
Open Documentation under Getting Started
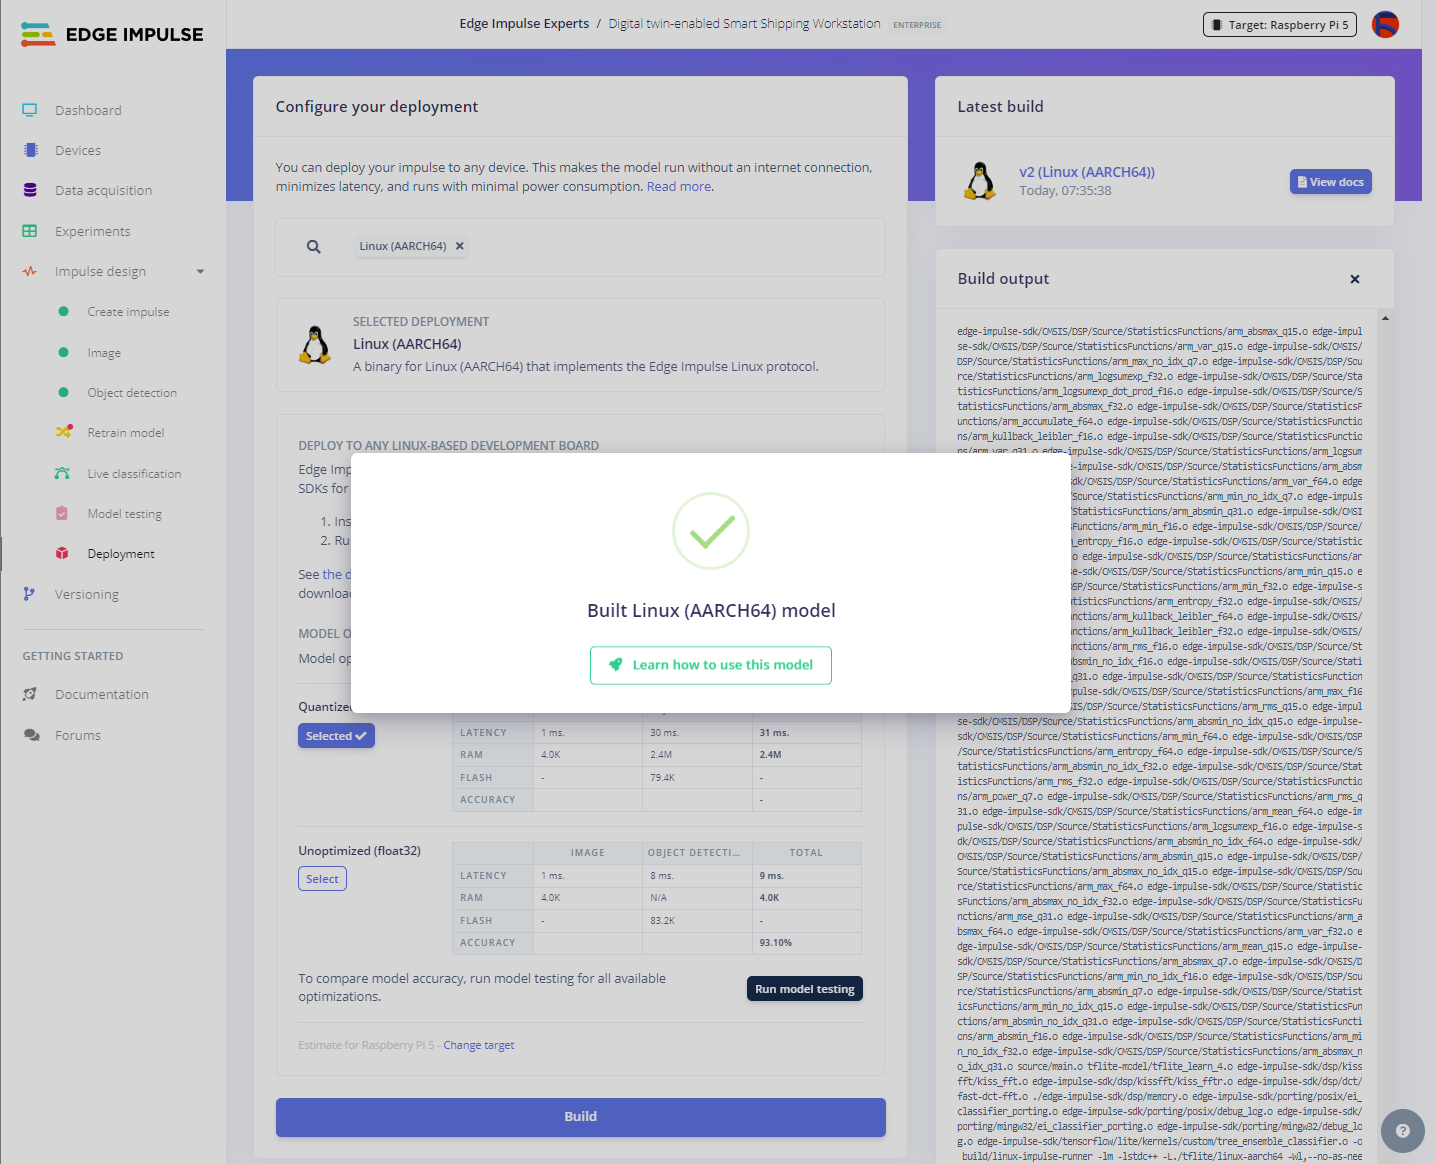tap(102, 694)
